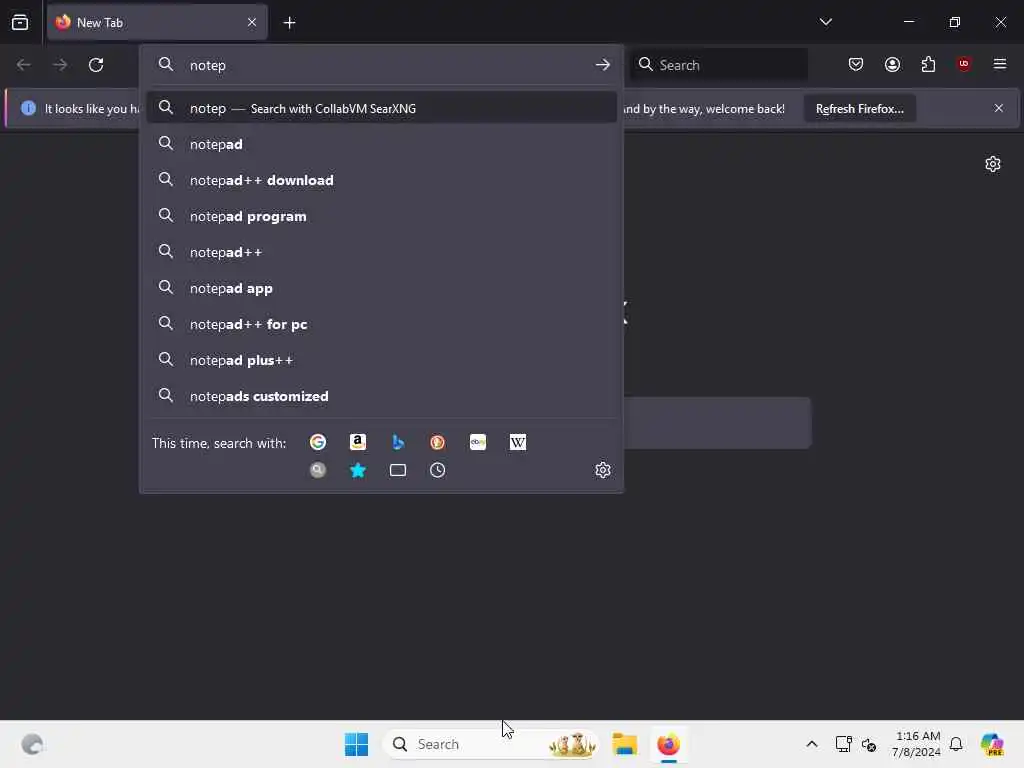Image resolution: width=1024 pixels, height=768 pixels.
Task: Pick the 'notepad++ for pc' suggestion
Action: point(381,324)
